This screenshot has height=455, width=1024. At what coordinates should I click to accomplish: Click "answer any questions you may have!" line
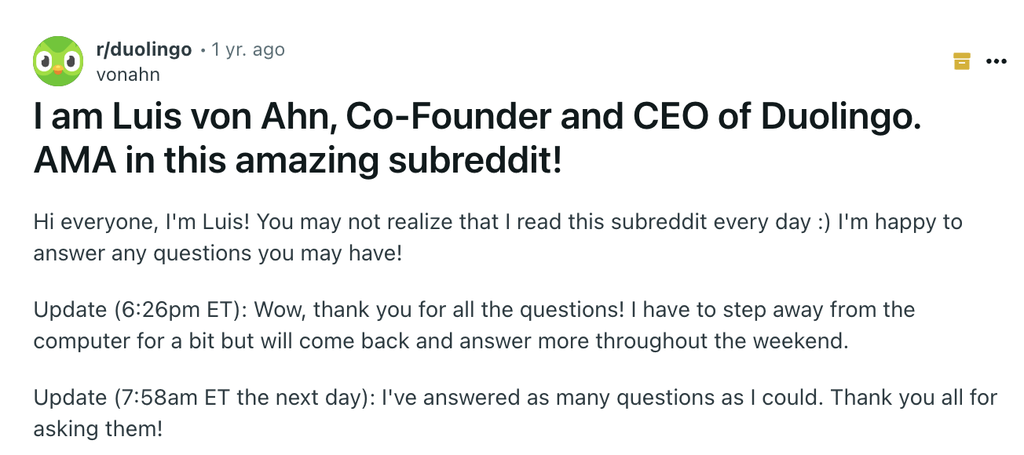[217, 253]
